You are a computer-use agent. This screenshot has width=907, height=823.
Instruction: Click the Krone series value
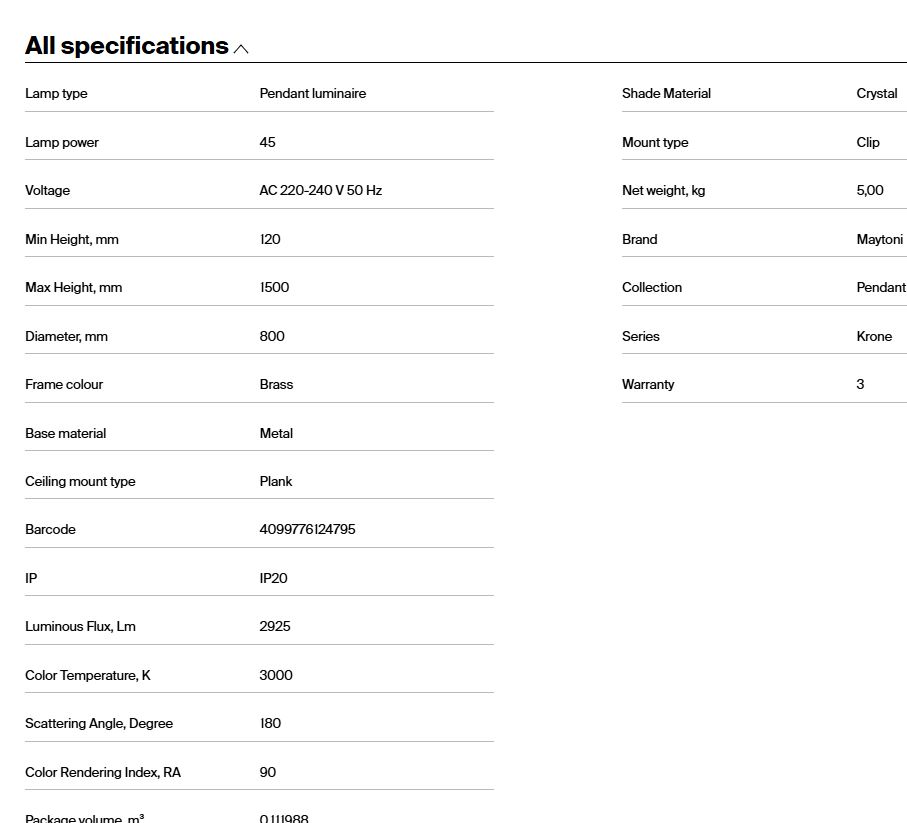pyautogui.click(x=874, y=337)
